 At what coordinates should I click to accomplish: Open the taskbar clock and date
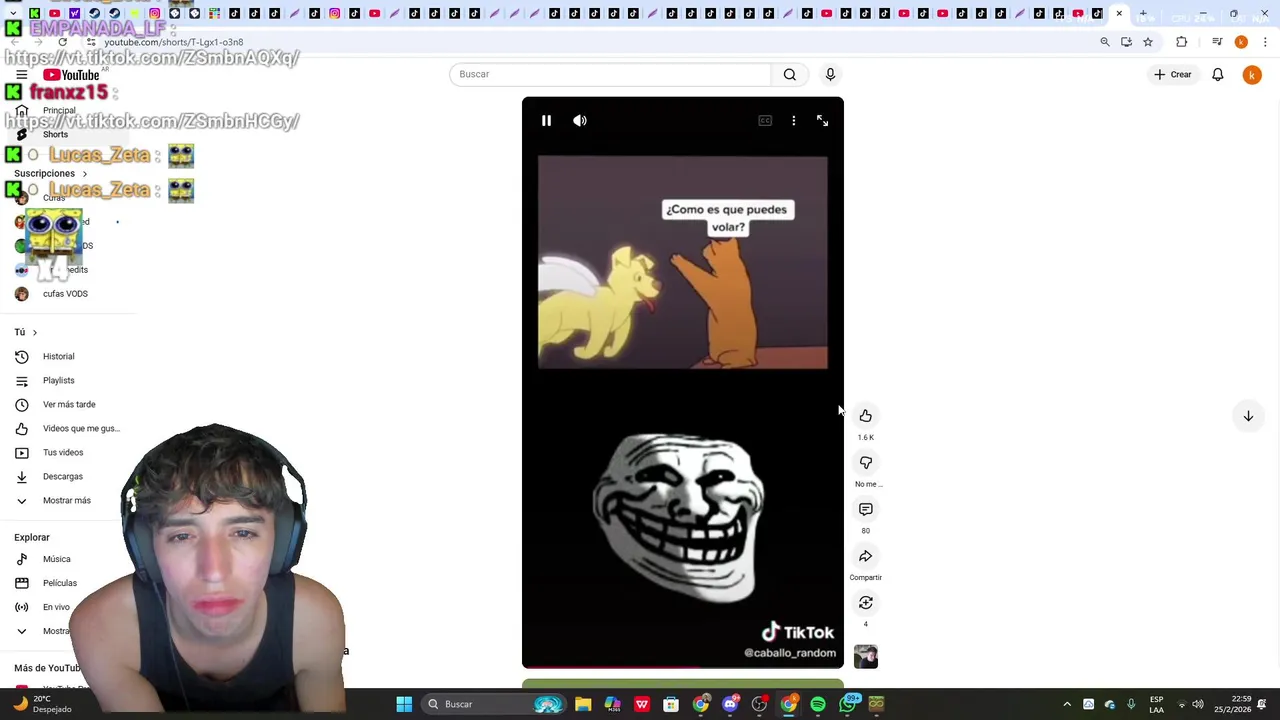[x=1232, y=704]
